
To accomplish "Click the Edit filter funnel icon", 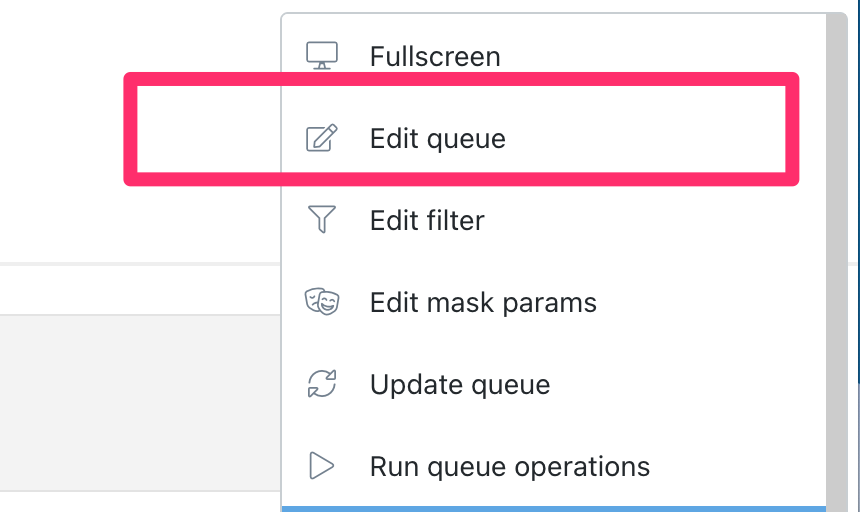I will pyautogui.click(x=322, y=220).
